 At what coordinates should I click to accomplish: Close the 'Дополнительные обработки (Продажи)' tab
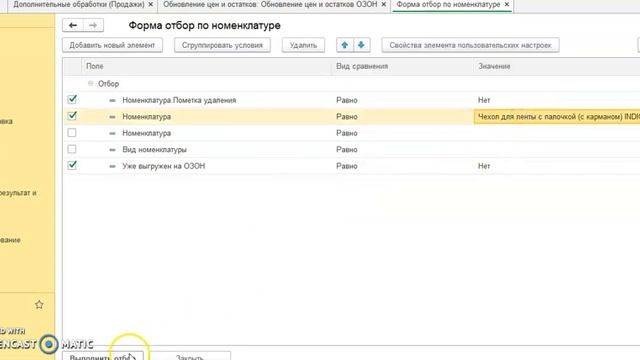[x=151, y=4]
